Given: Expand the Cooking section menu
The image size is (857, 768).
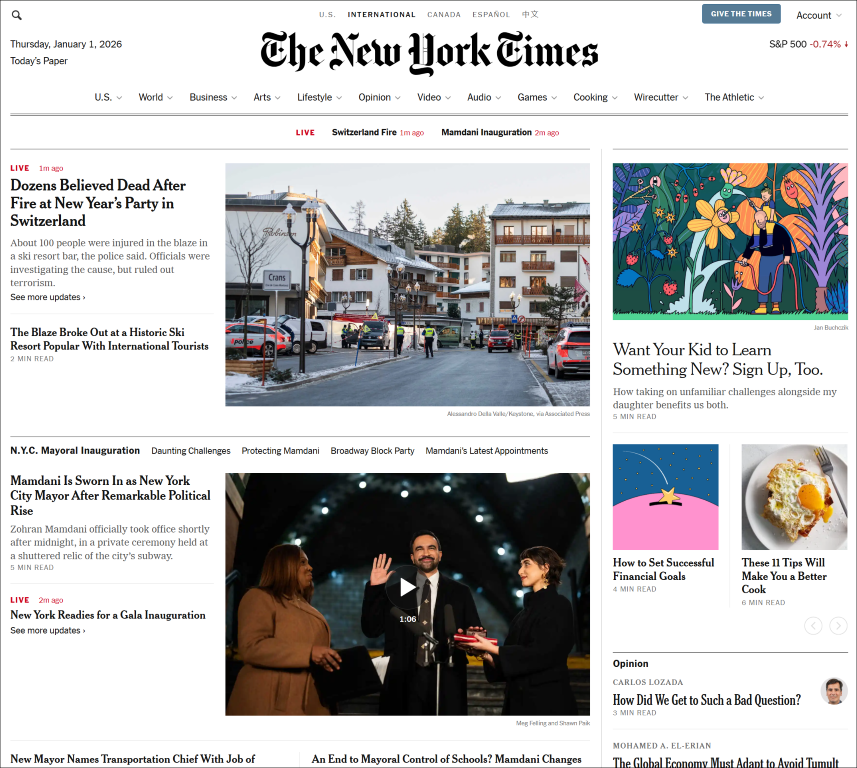Looking at the screenshot, I should (x=595, y=97).
